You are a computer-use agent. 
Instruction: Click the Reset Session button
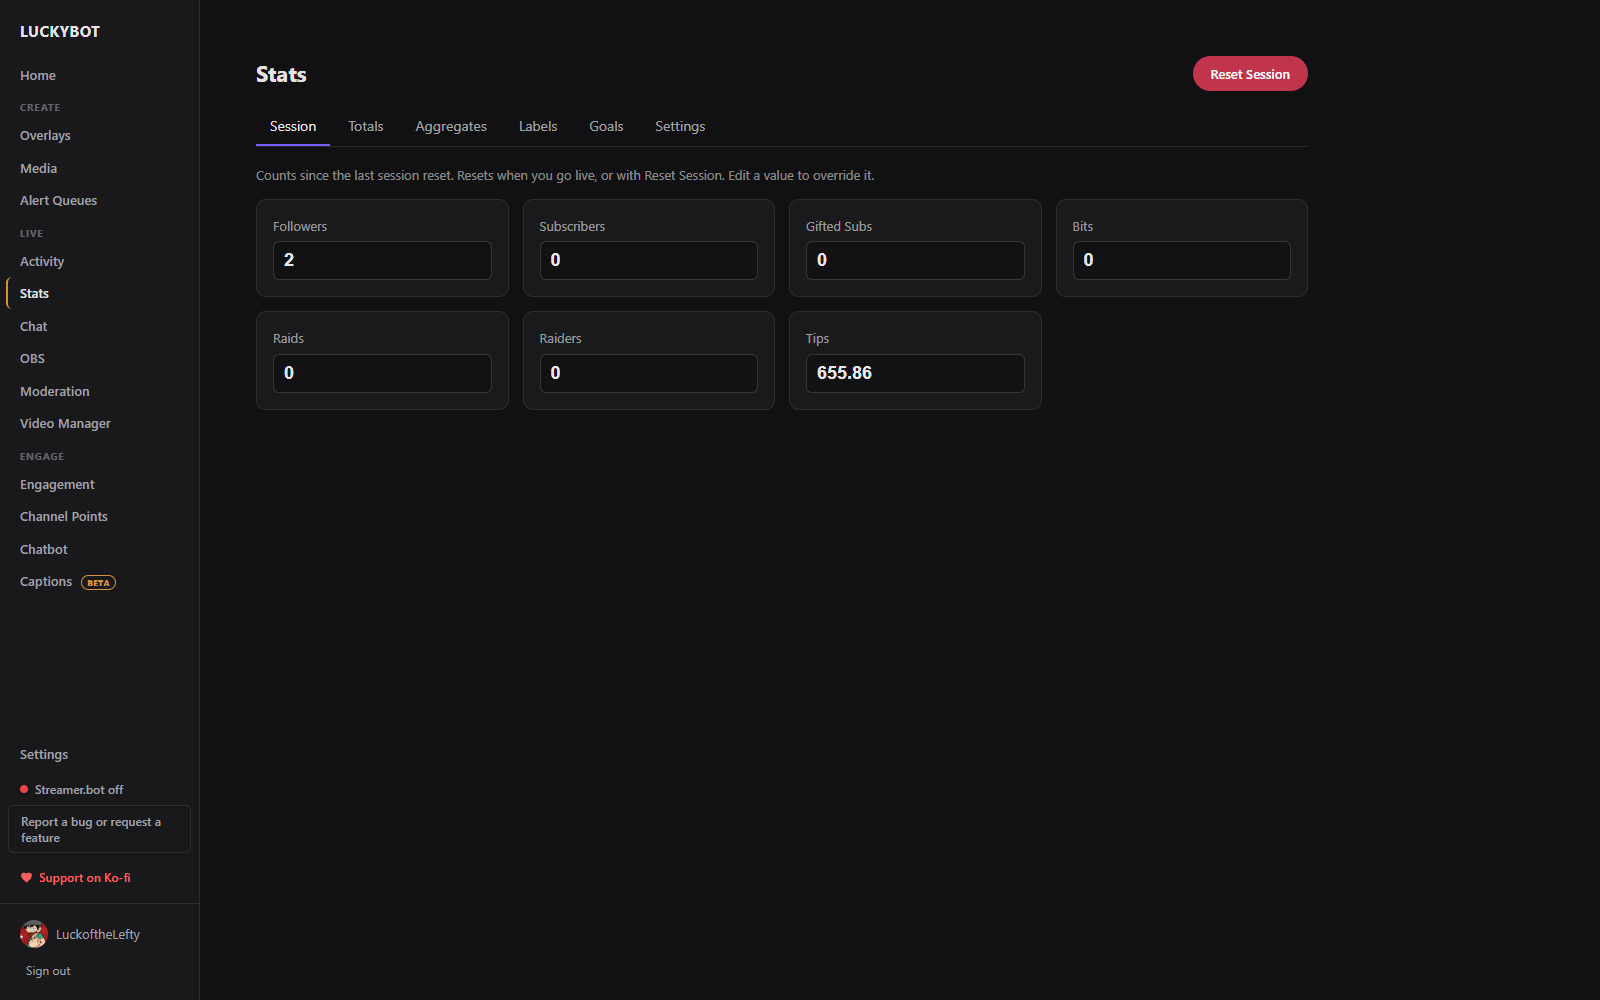1250,74
